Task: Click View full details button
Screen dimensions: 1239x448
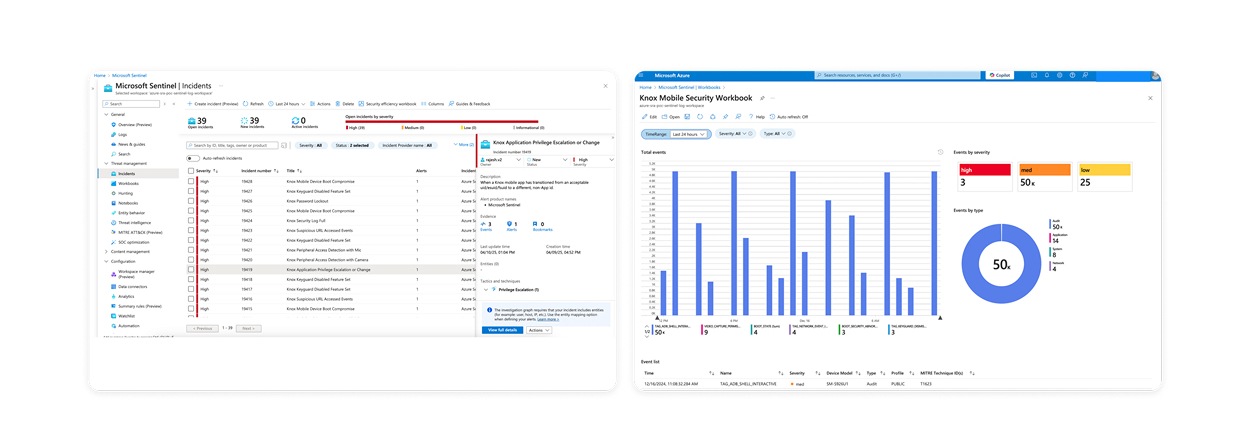Action: (x=502, y=329)
